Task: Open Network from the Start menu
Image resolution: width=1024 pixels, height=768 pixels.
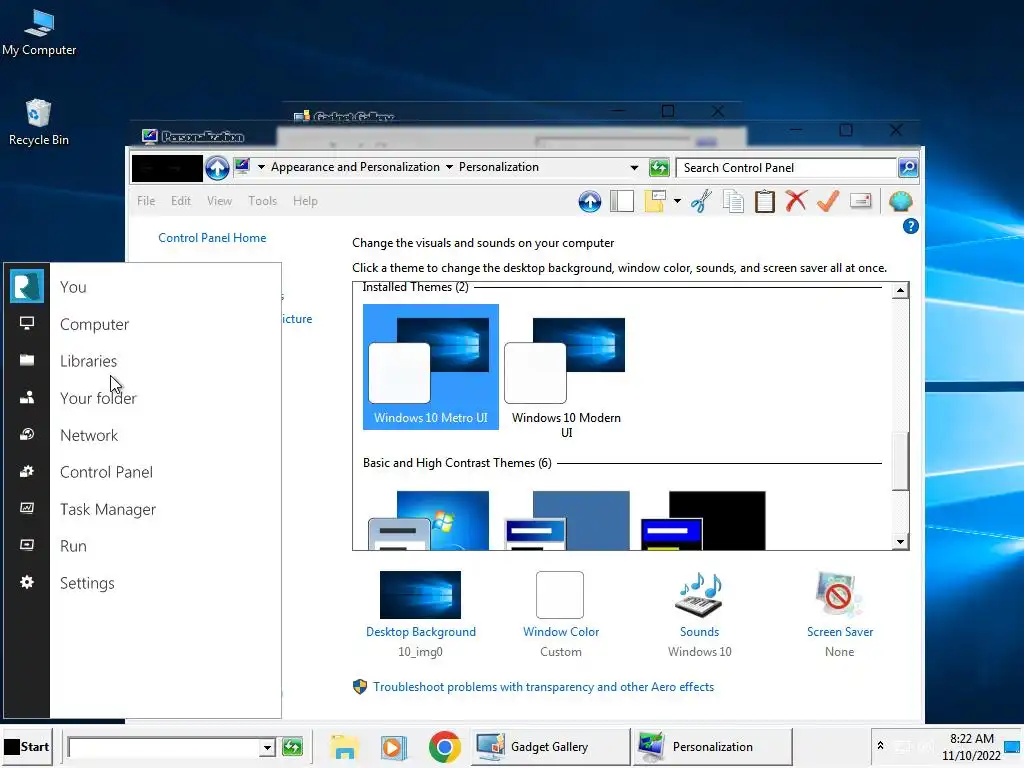Action: (89, 436)
